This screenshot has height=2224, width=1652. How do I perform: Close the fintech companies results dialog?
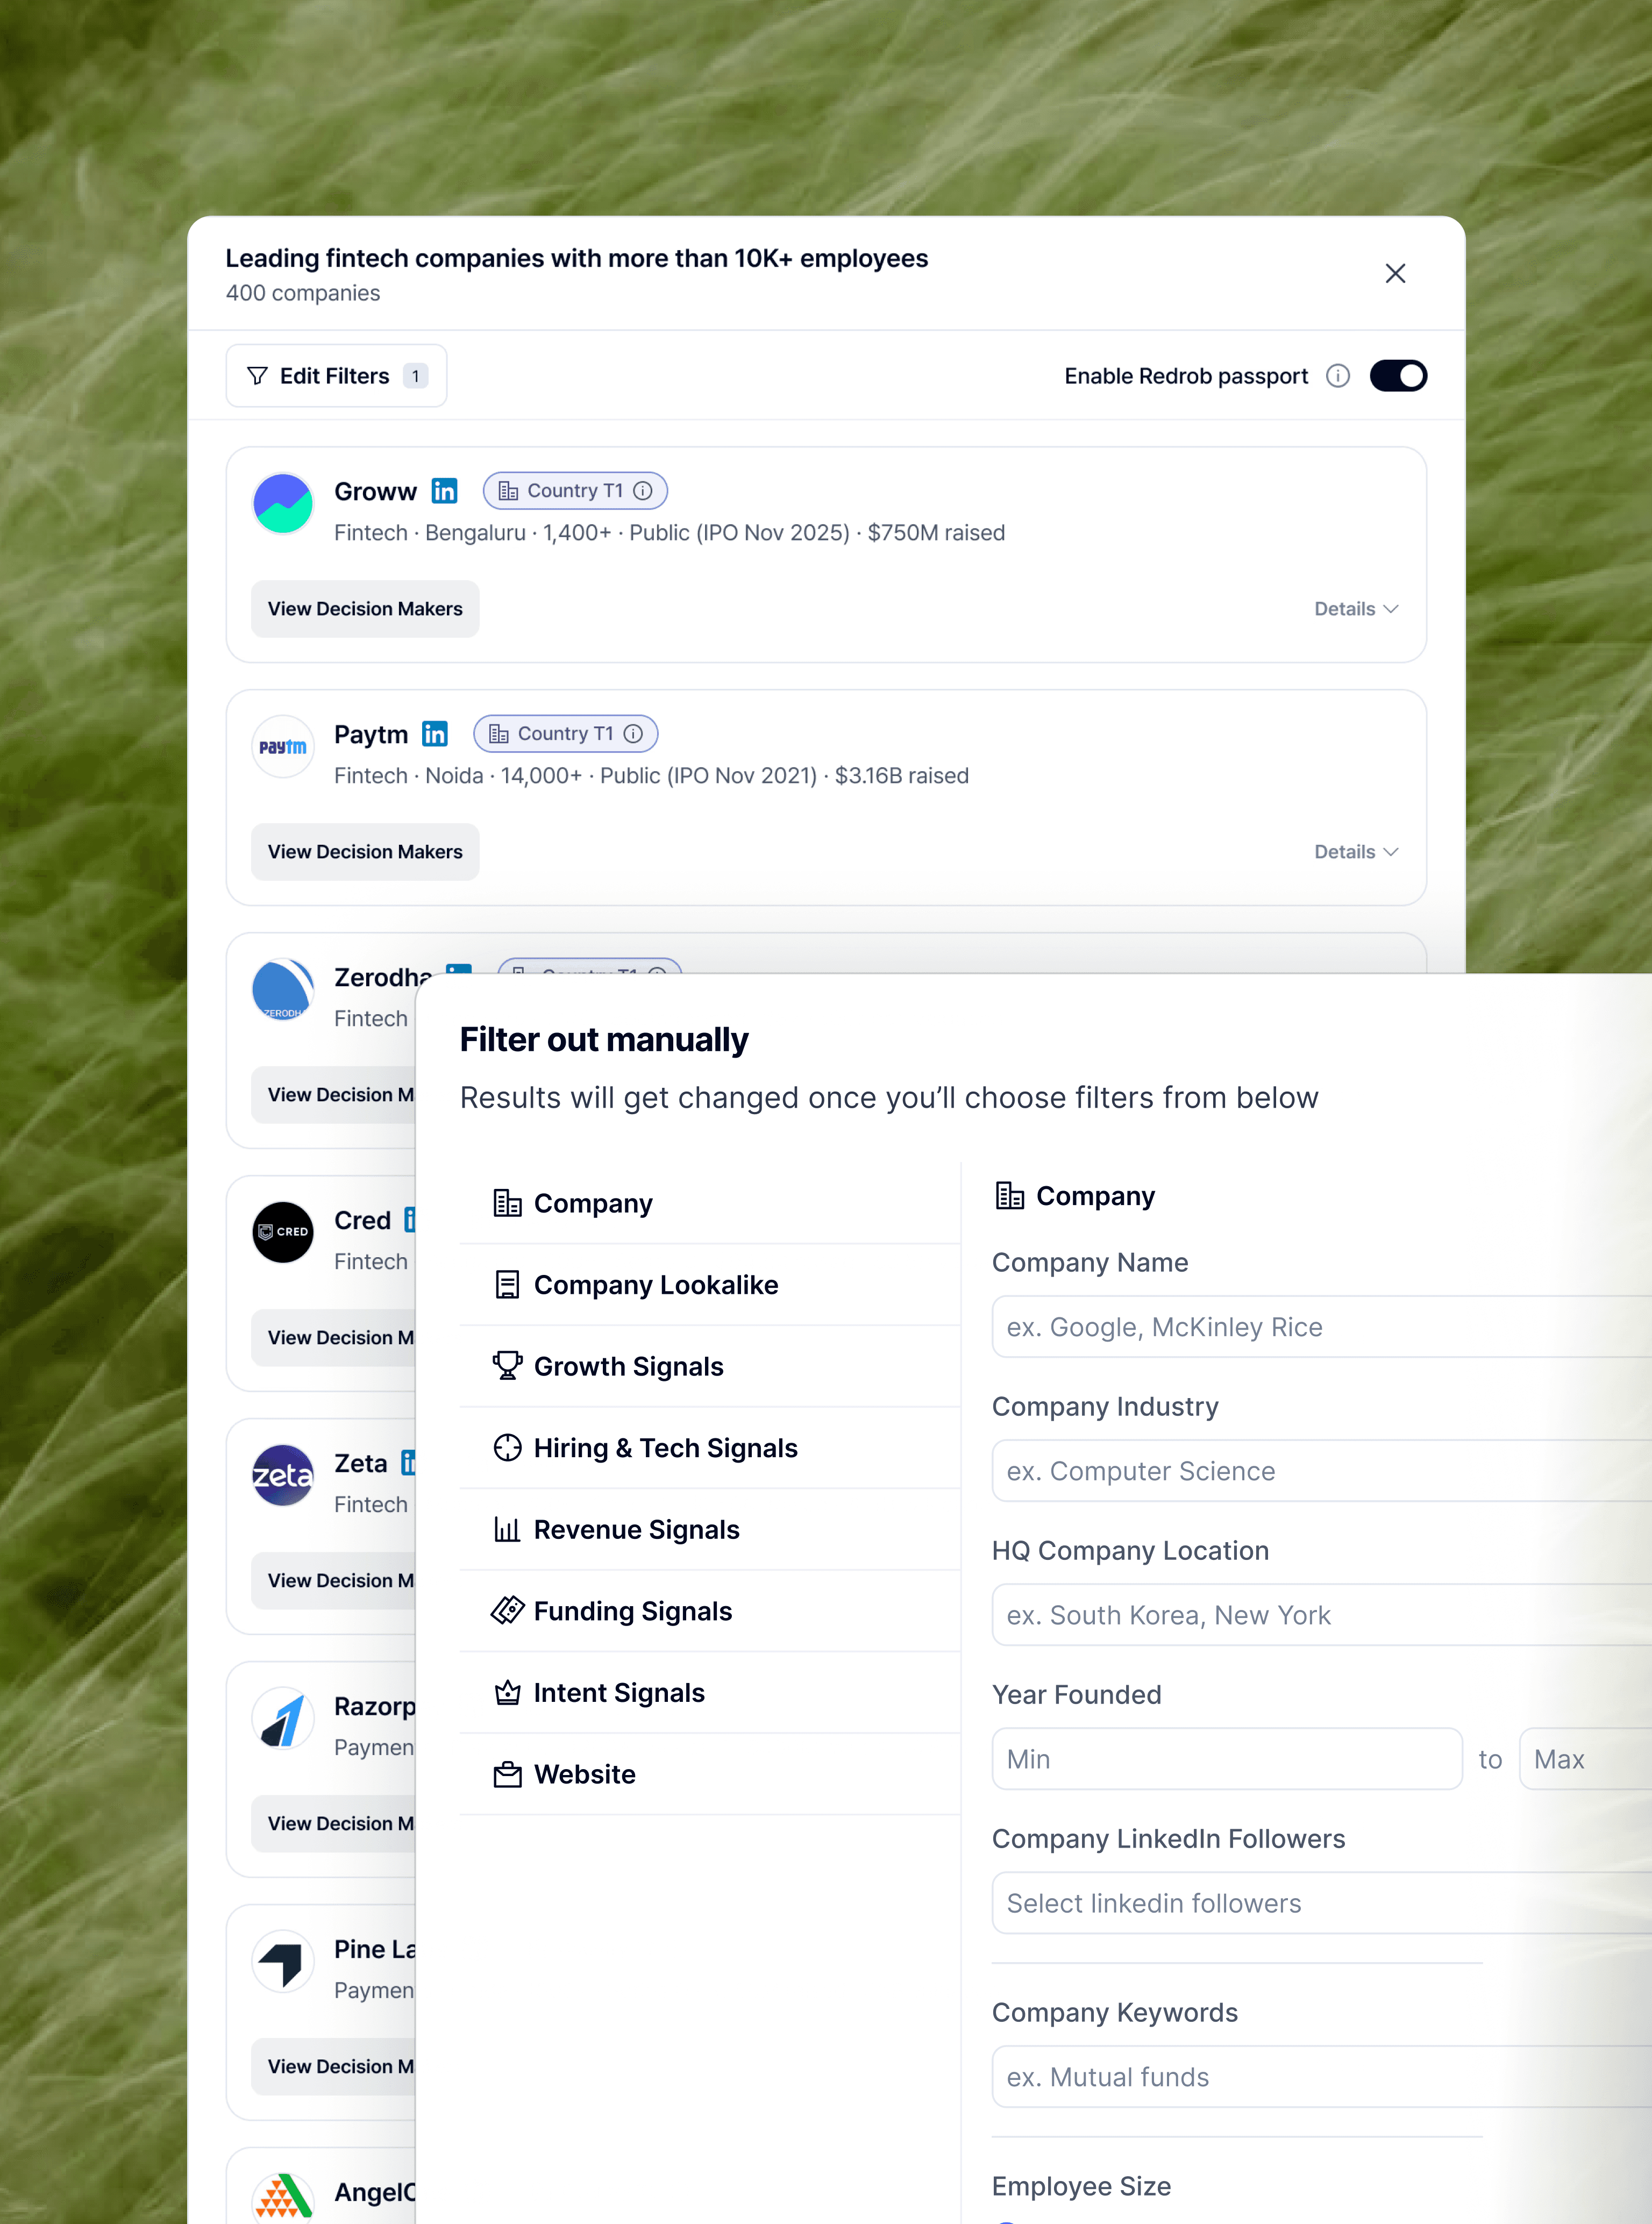point(1395,274)
